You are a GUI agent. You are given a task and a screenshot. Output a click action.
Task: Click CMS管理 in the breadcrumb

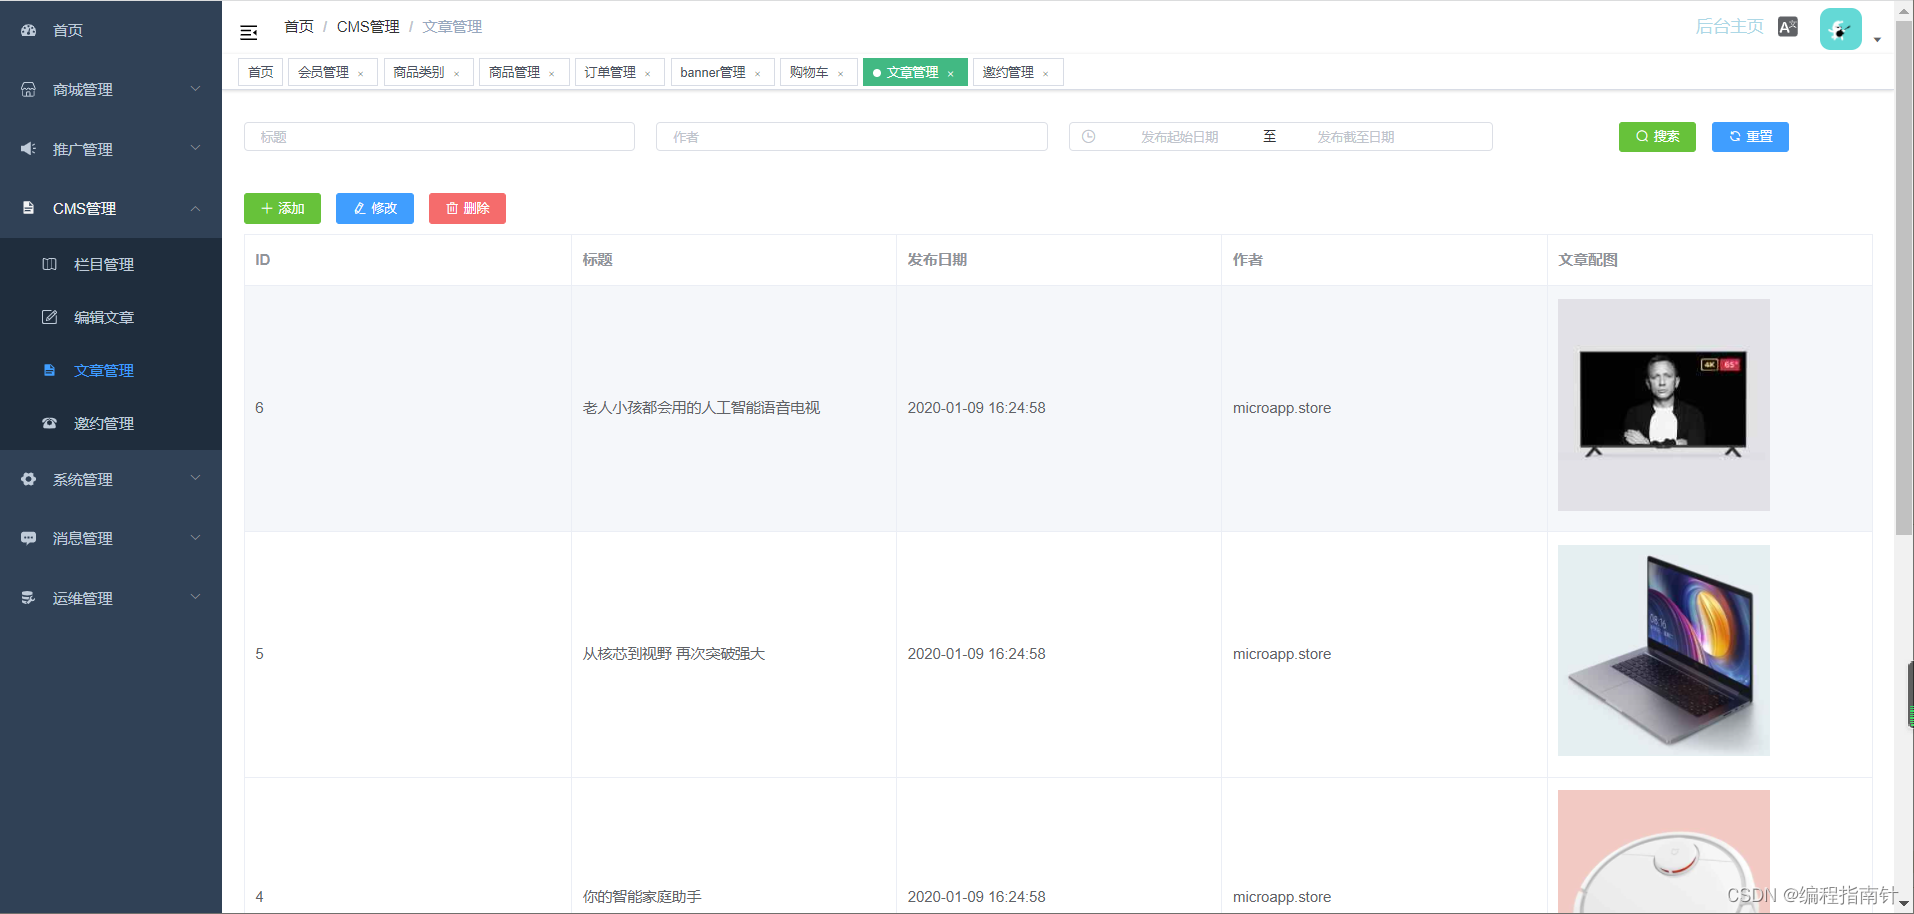pos(368,26)
